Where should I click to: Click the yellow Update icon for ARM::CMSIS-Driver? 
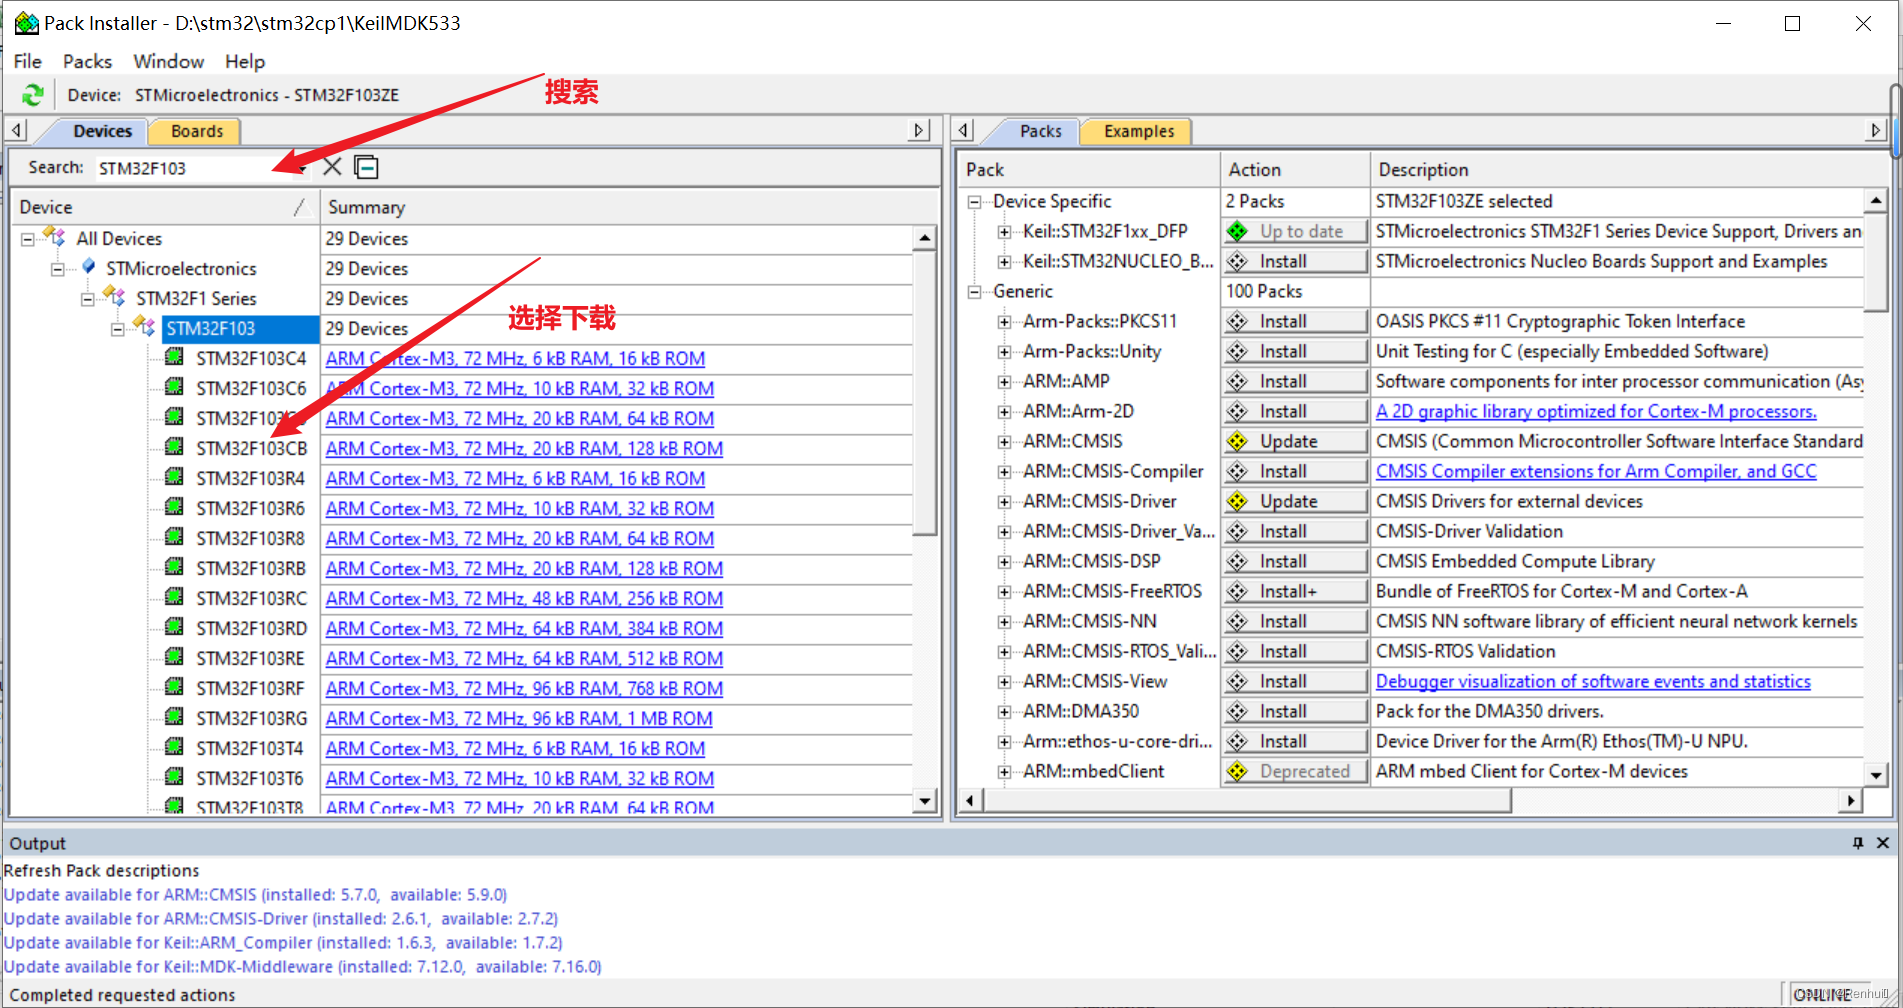(x=1238, y=501)
